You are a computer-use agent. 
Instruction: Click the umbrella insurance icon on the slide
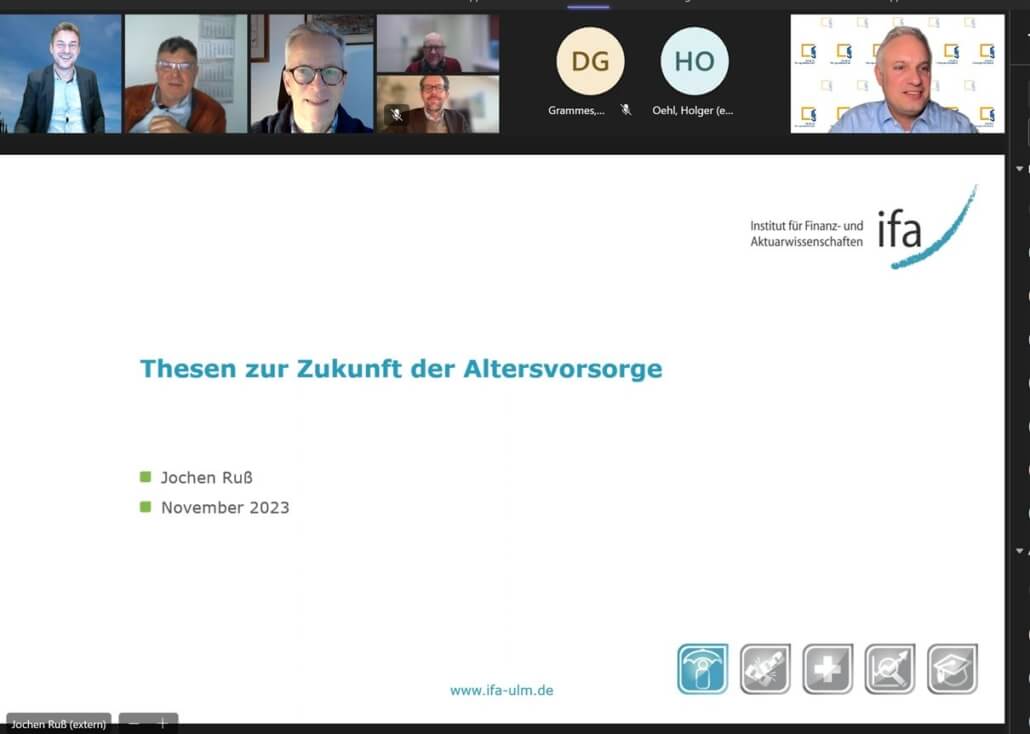coord(702,669)
